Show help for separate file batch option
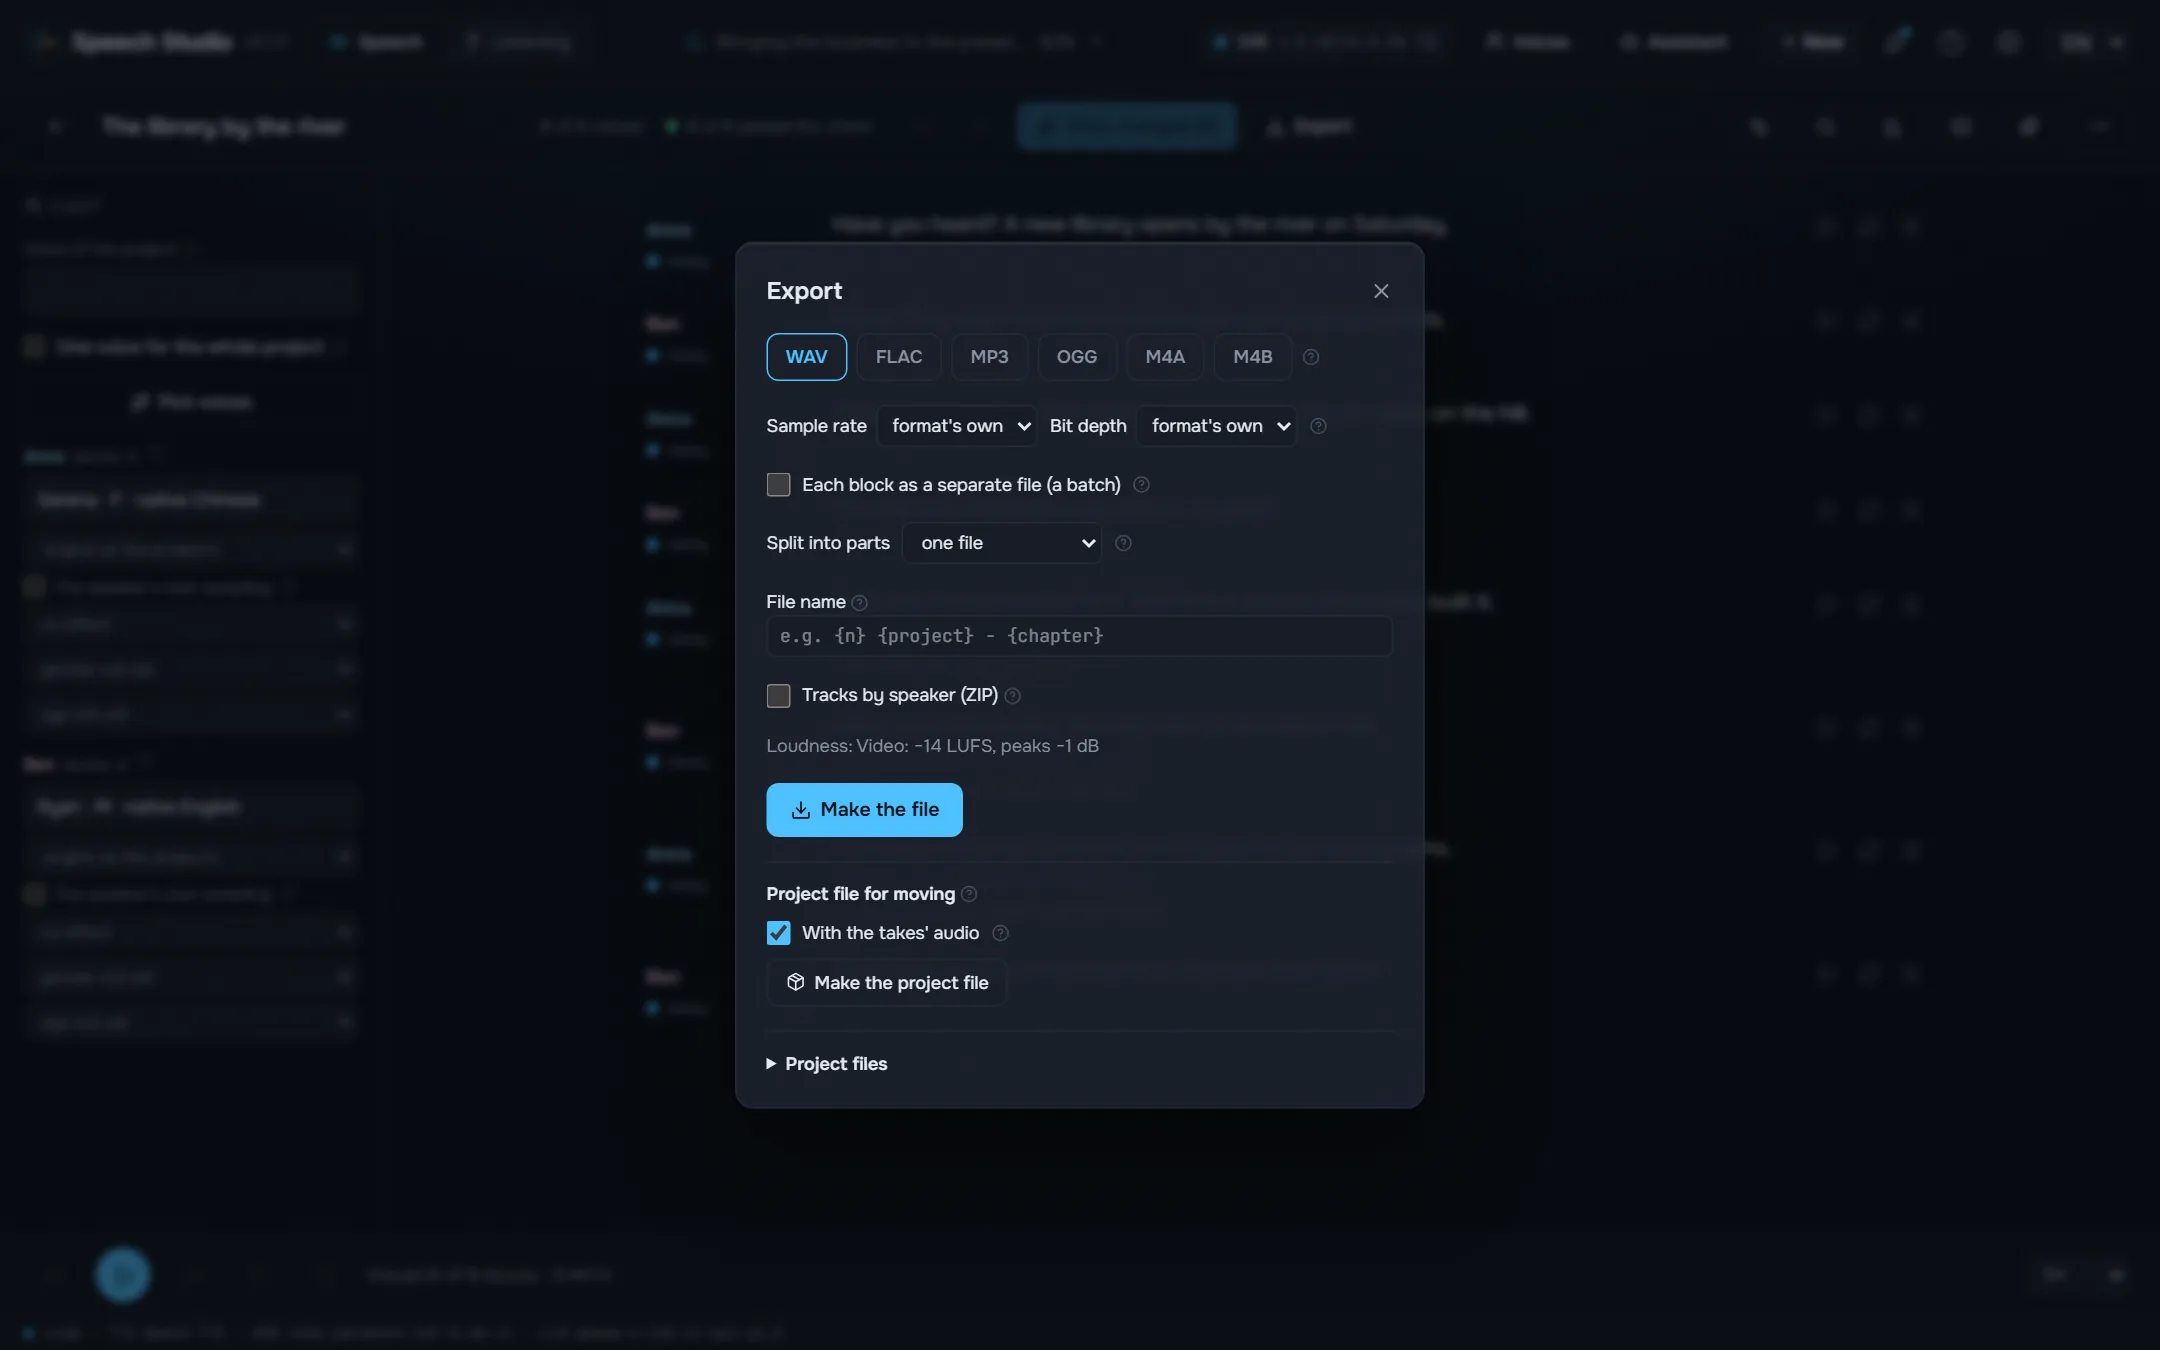2160x1350 pixels. (x=1141, y=485)
